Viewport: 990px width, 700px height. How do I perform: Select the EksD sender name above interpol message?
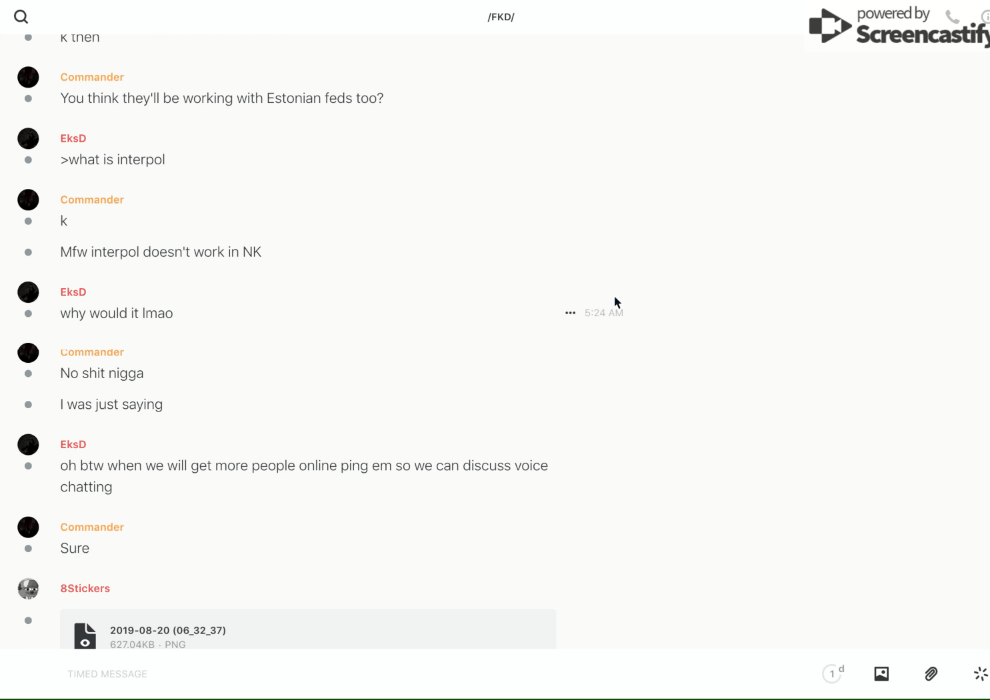point(73,138)
